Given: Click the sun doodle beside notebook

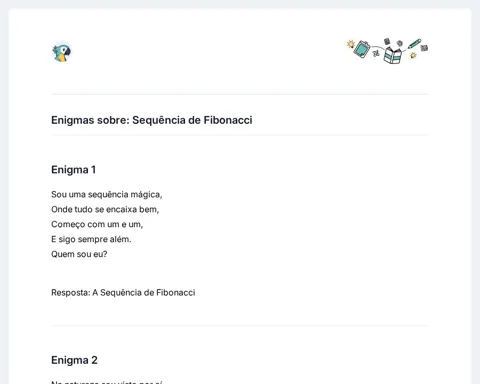Looking at the screenshot, I should [351, 44].
